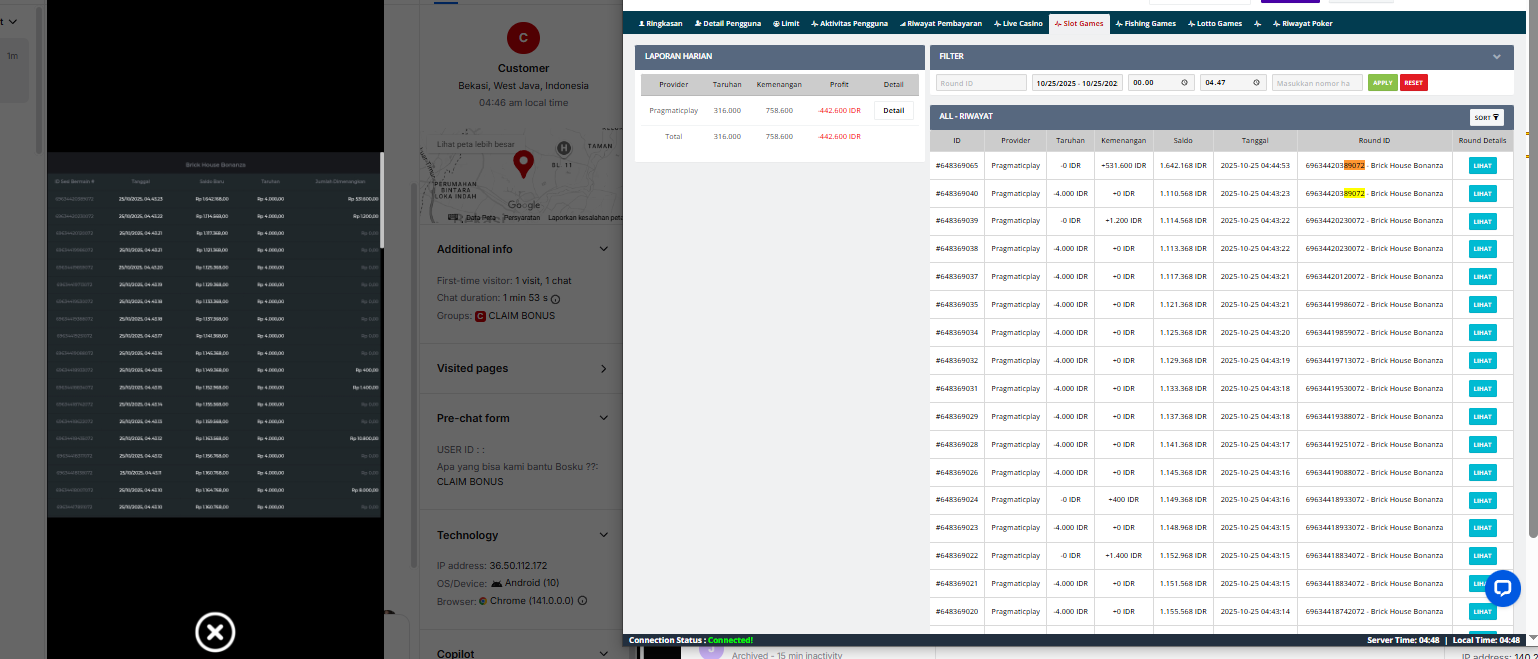Click LIHAT for round #648369040
Viewport: 1538px width, 659px height.
[1482, 194]
